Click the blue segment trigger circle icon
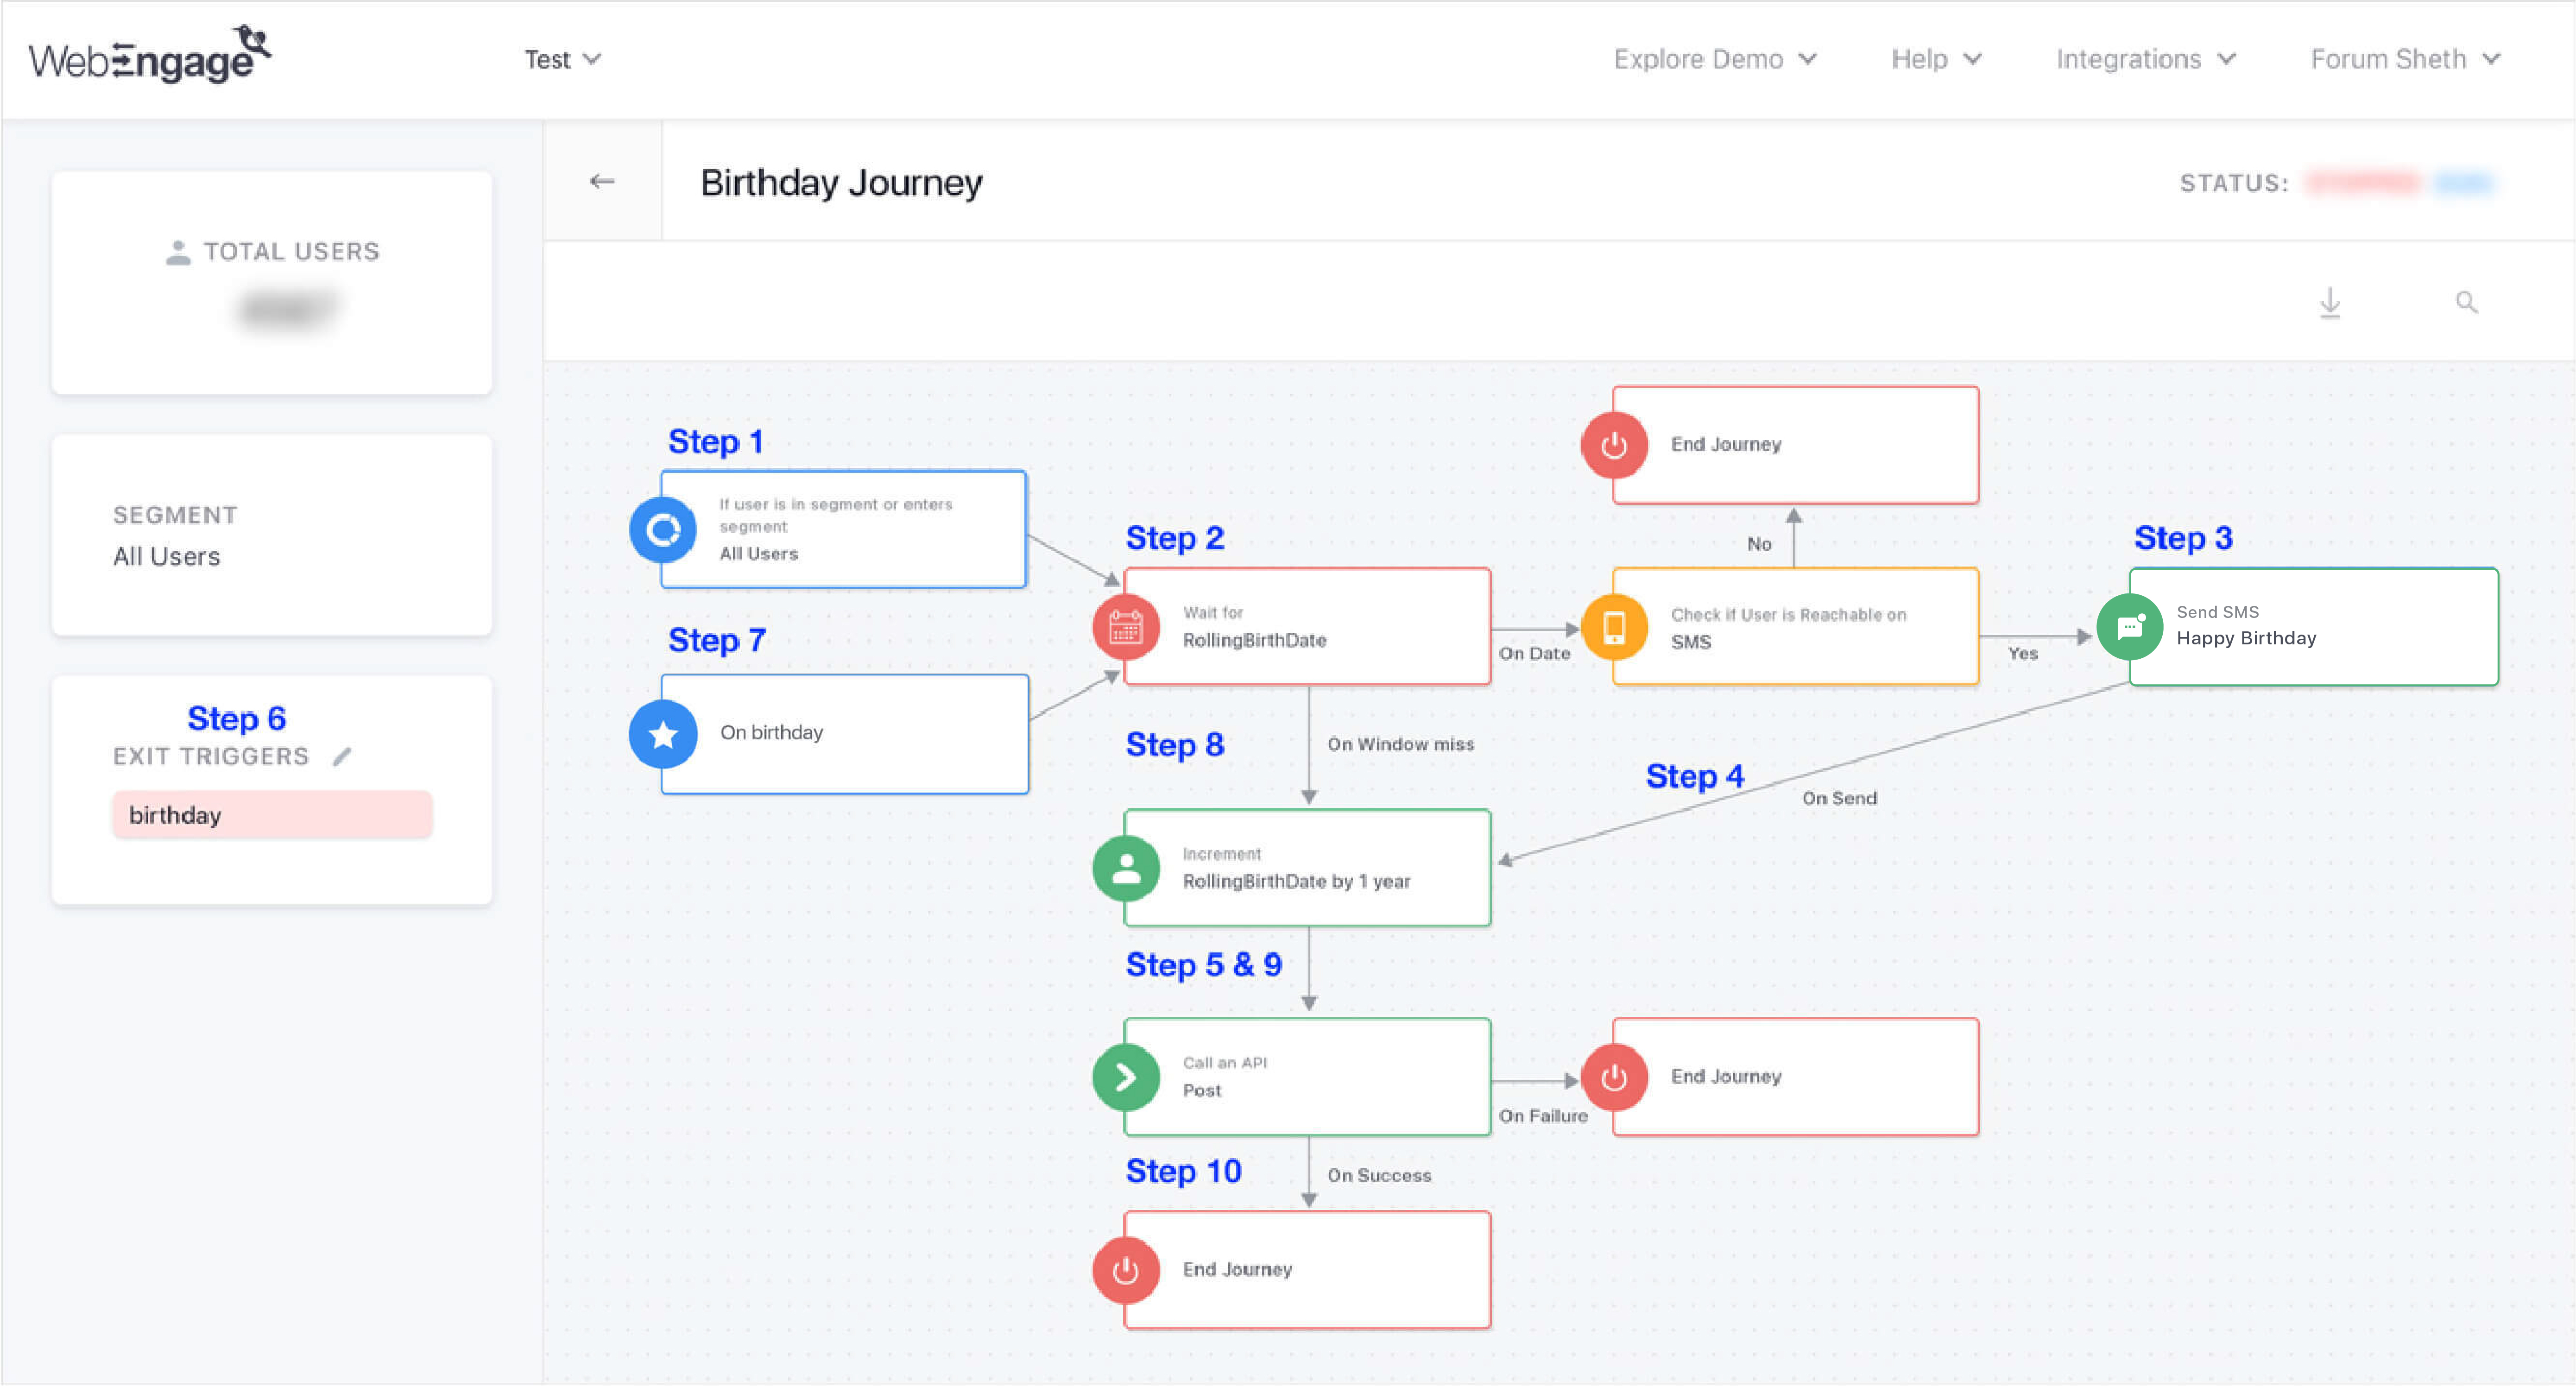 tap(663, 530)
